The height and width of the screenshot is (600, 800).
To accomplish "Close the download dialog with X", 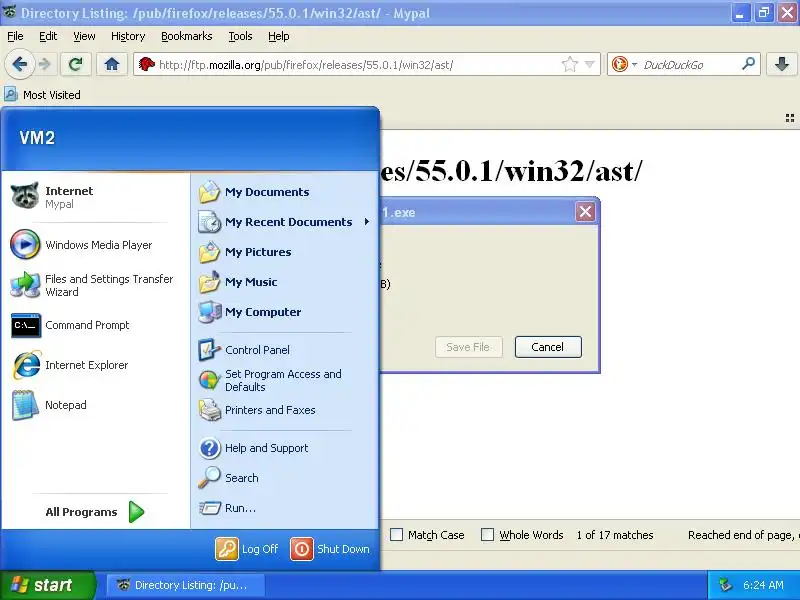I will [x=585, y=211].
